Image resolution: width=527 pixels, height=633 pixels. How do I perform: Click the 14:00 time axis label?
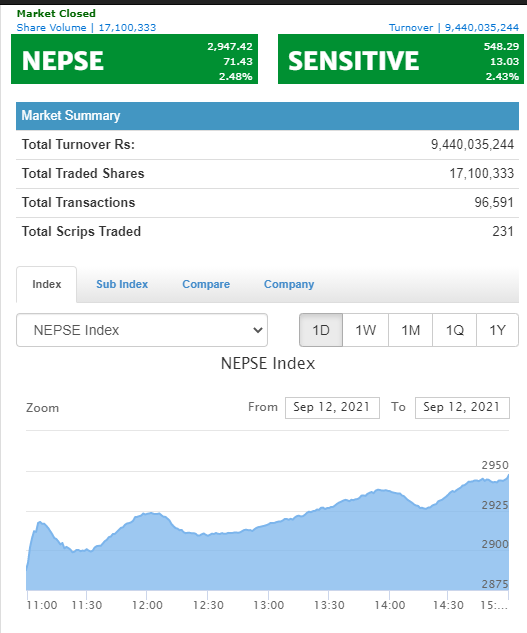[x=390, y=605]
